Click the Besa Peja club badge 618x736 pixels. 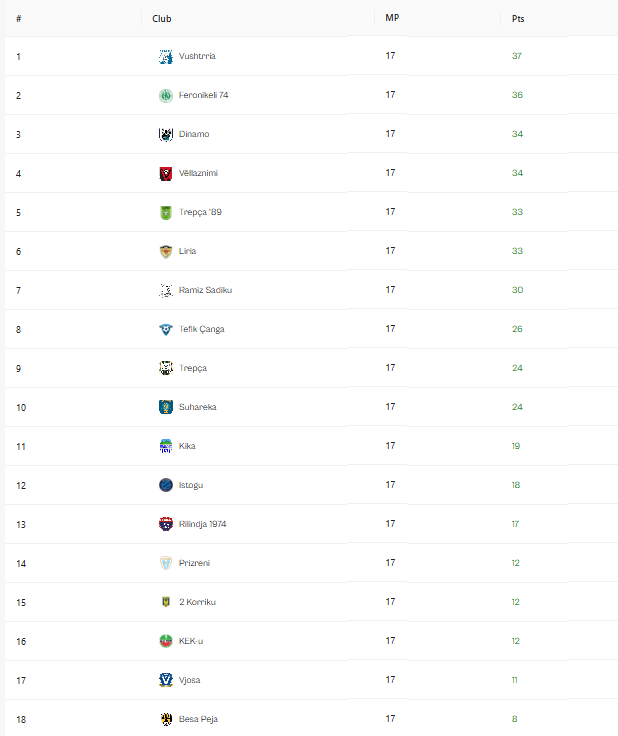(x=166, y=719)
